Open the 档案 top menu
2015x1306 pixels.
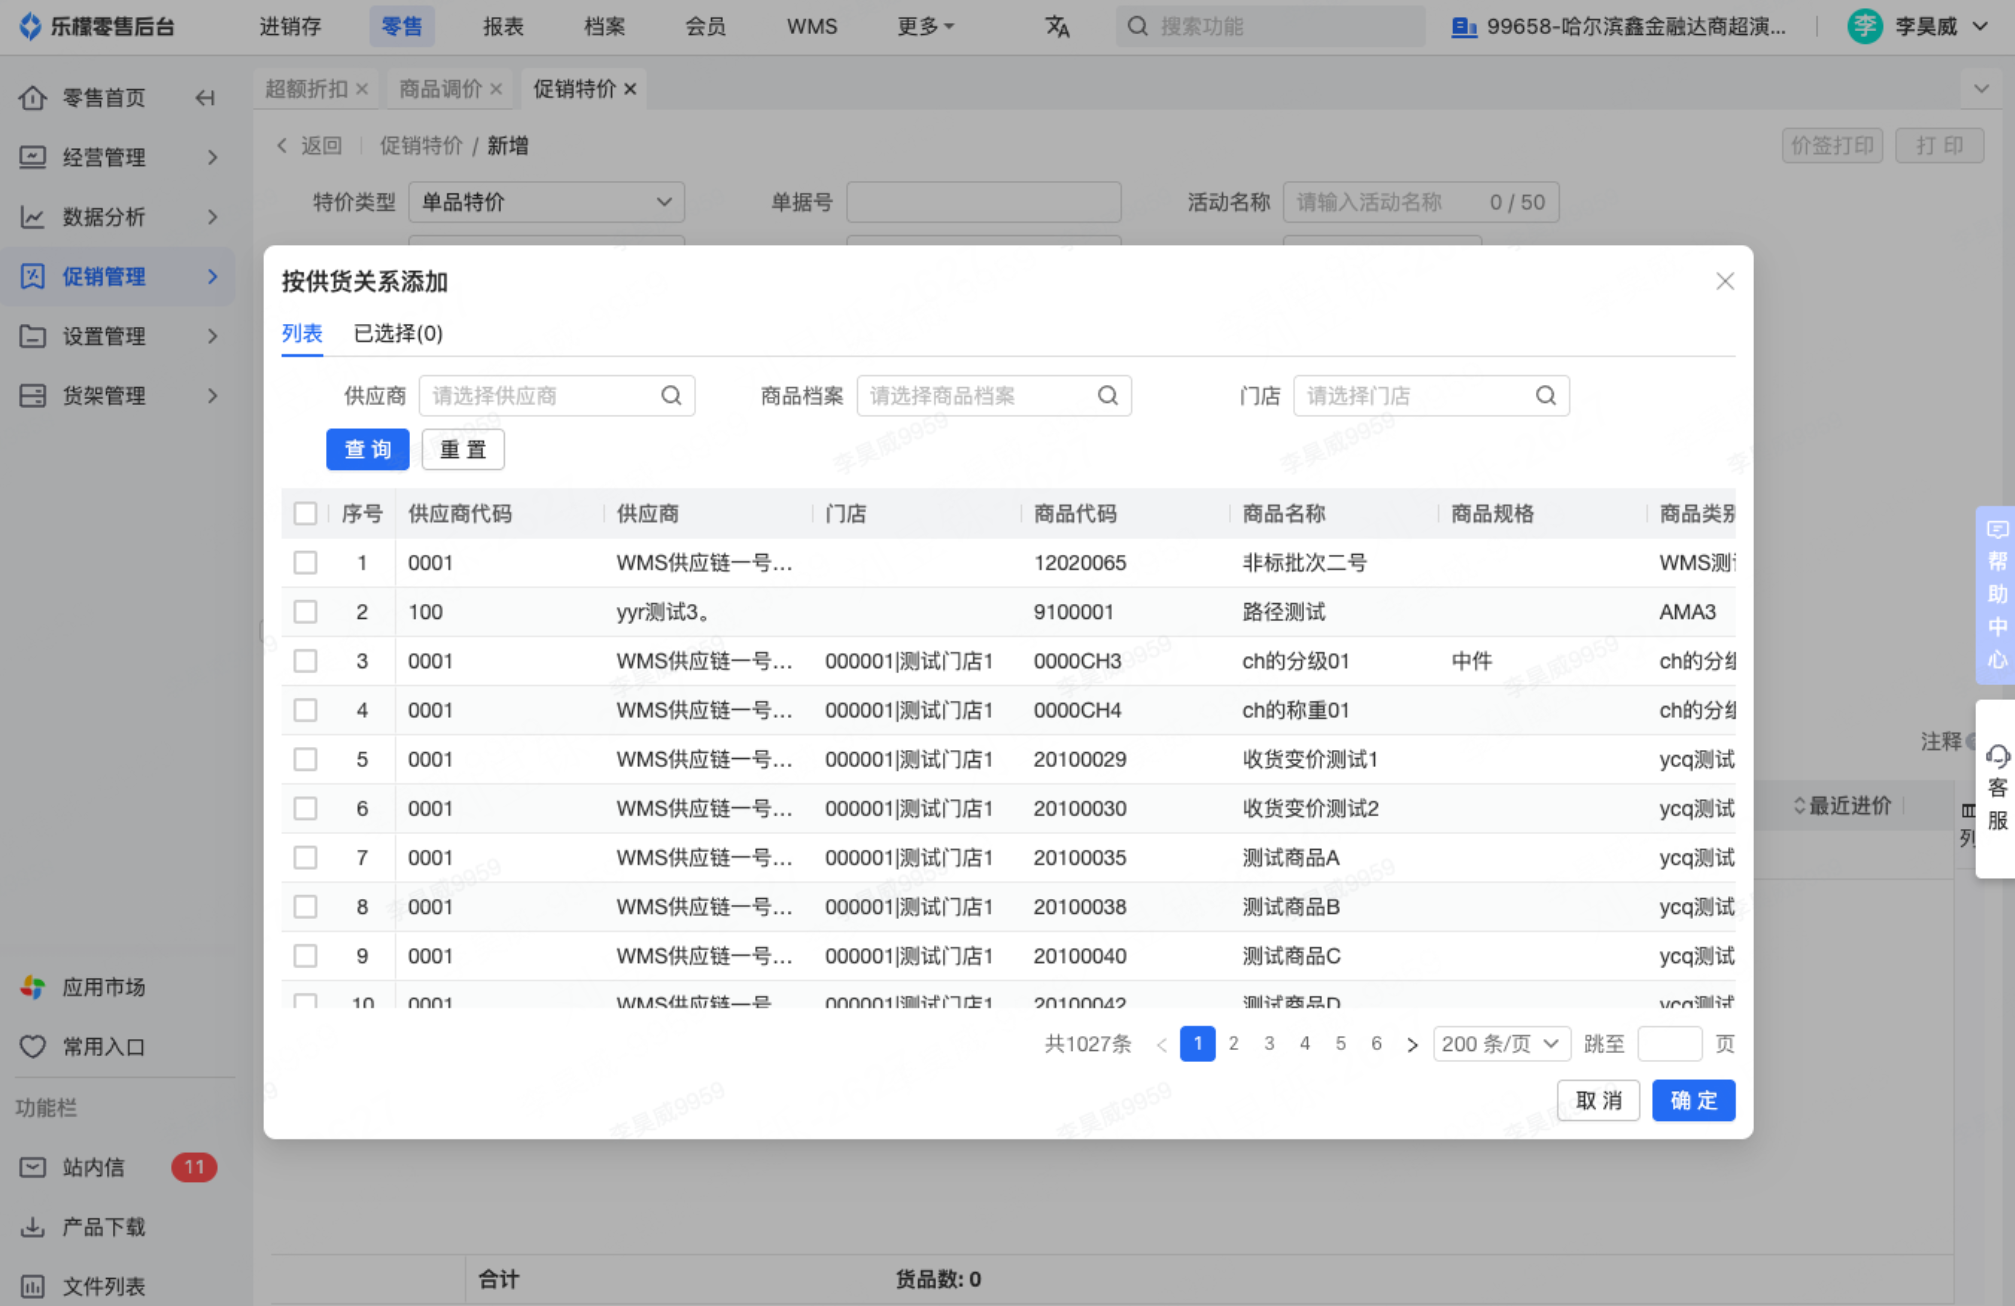click(604, 27)
